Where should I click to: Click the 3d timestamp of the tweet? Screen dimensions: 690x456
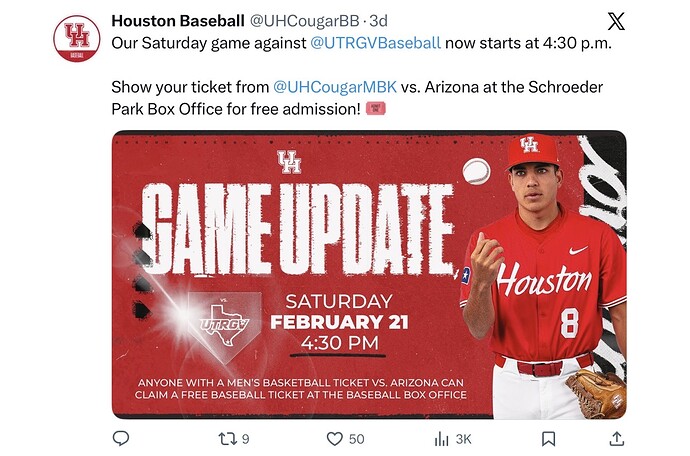379,20
